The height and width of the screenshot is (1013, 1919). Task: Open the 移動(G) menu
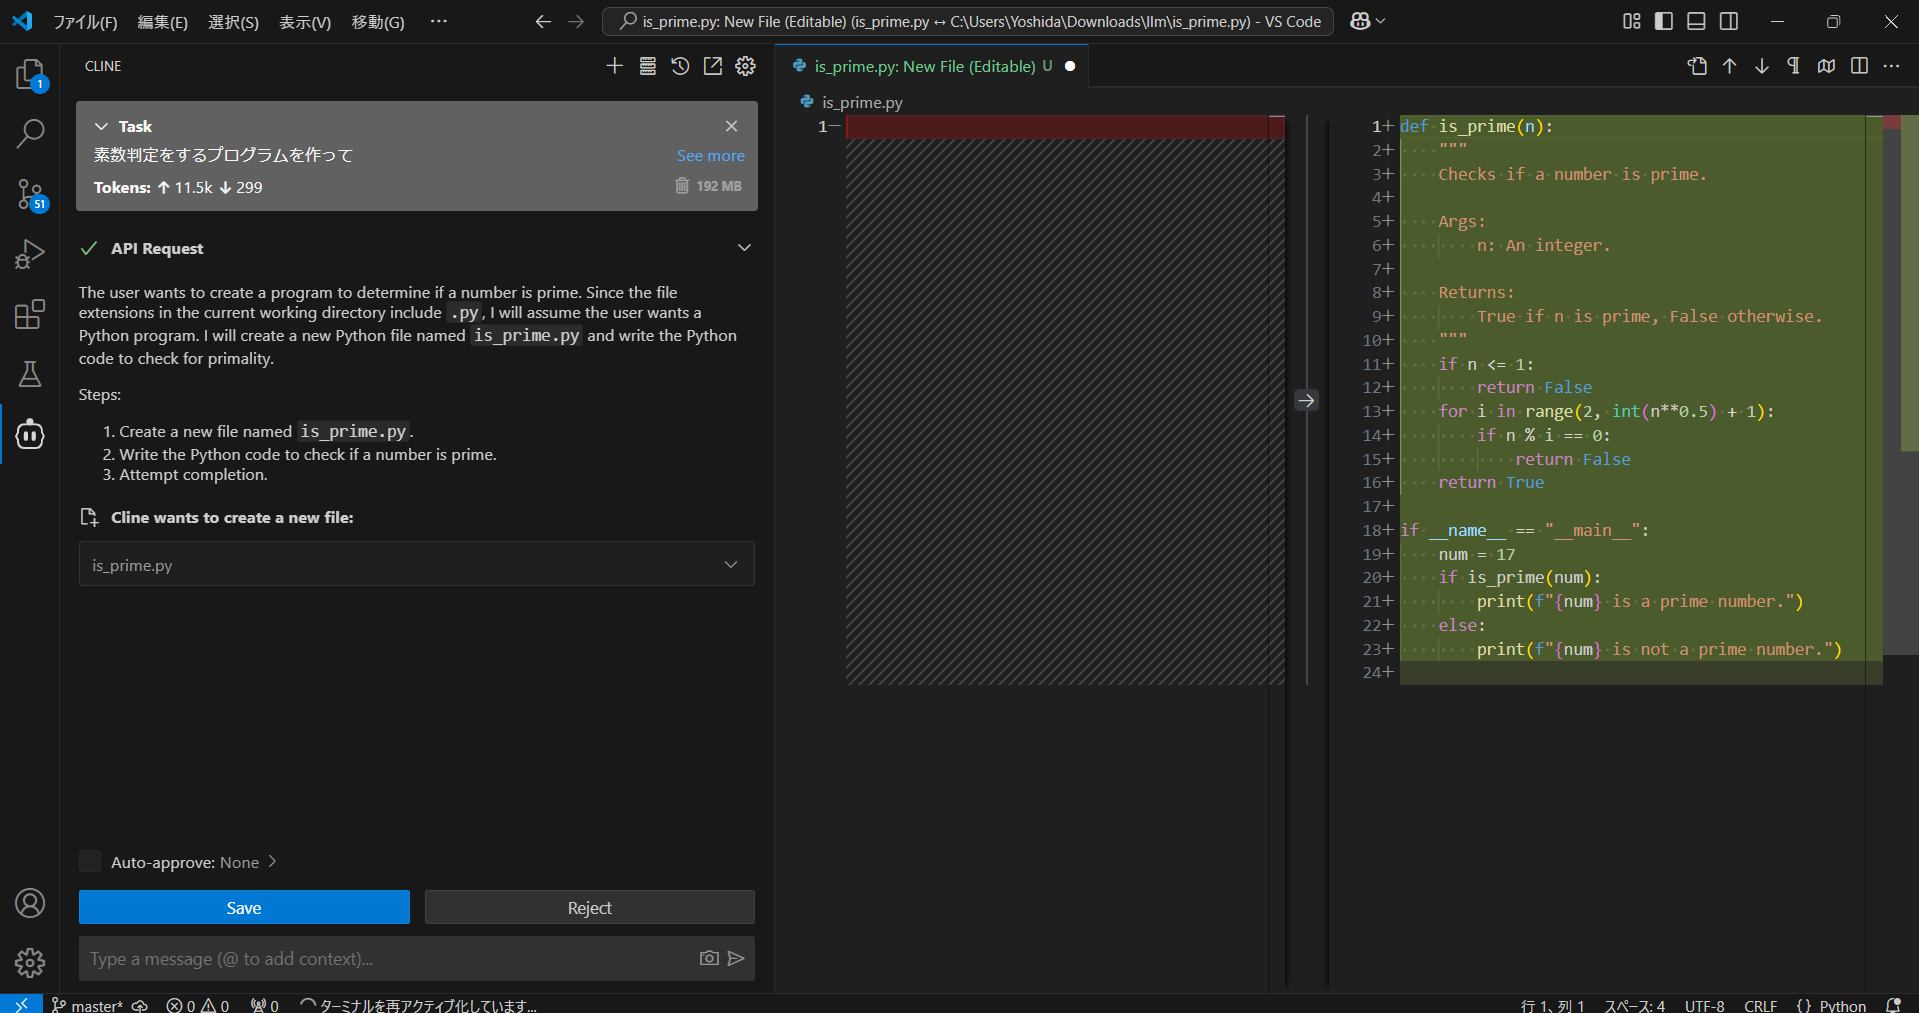tap(378, 22)
